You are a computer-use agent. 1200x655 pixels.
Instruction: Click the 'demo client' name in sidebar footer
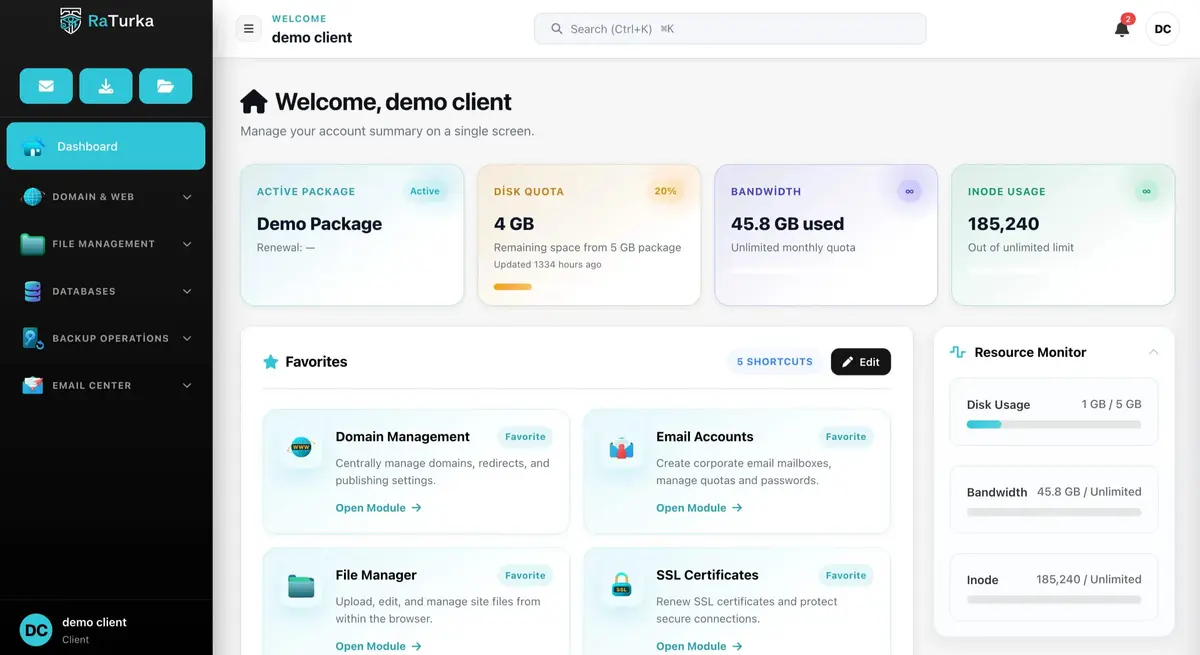[94, 622]
